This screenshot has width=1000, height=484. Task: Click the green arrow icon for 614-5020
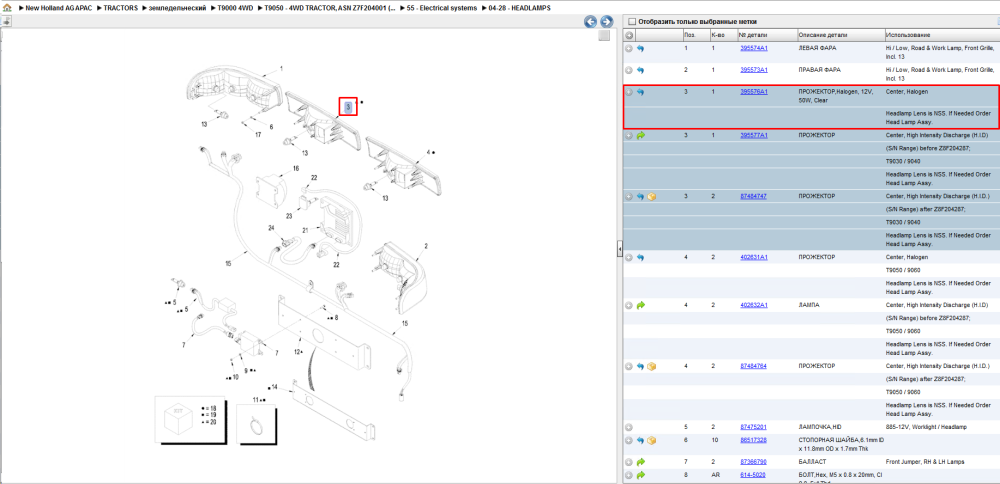click(x=640, y=475)
